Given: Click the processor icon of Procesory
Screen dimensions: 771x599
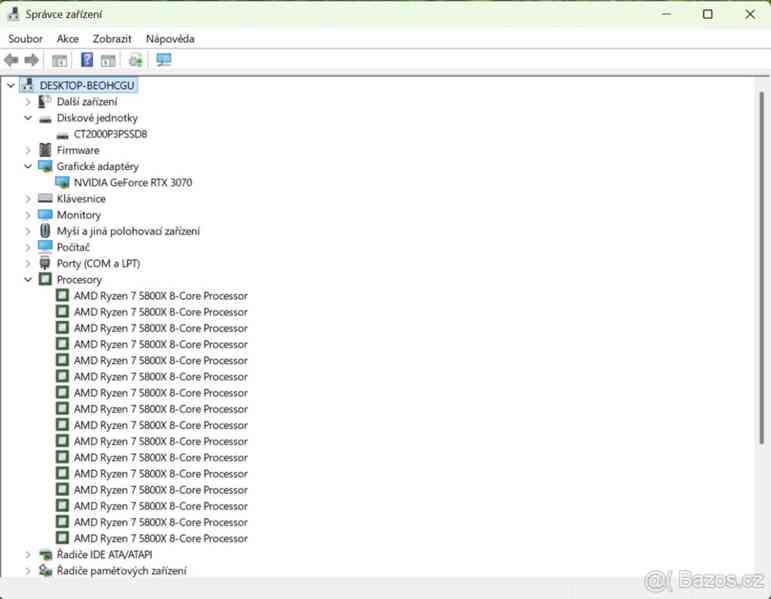Looking at the screenshot, I should click(x=45, y=279).
